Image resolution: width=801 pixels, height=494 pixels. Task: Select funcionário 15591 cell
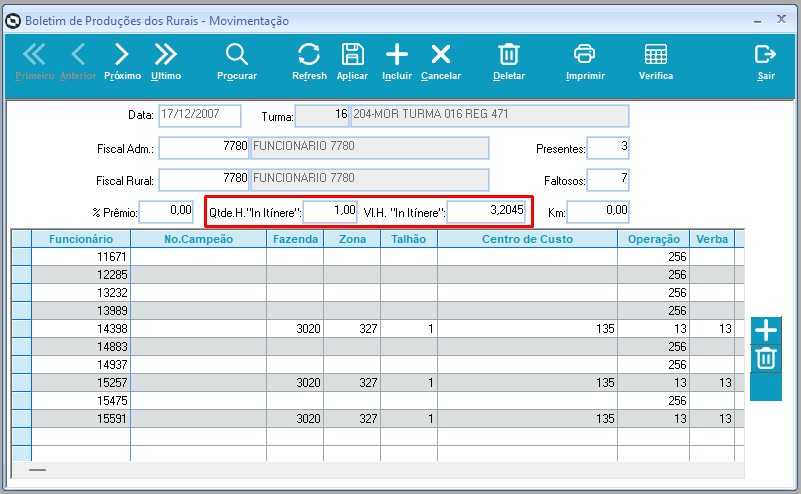pyautogui.click(x=81, y=418)
